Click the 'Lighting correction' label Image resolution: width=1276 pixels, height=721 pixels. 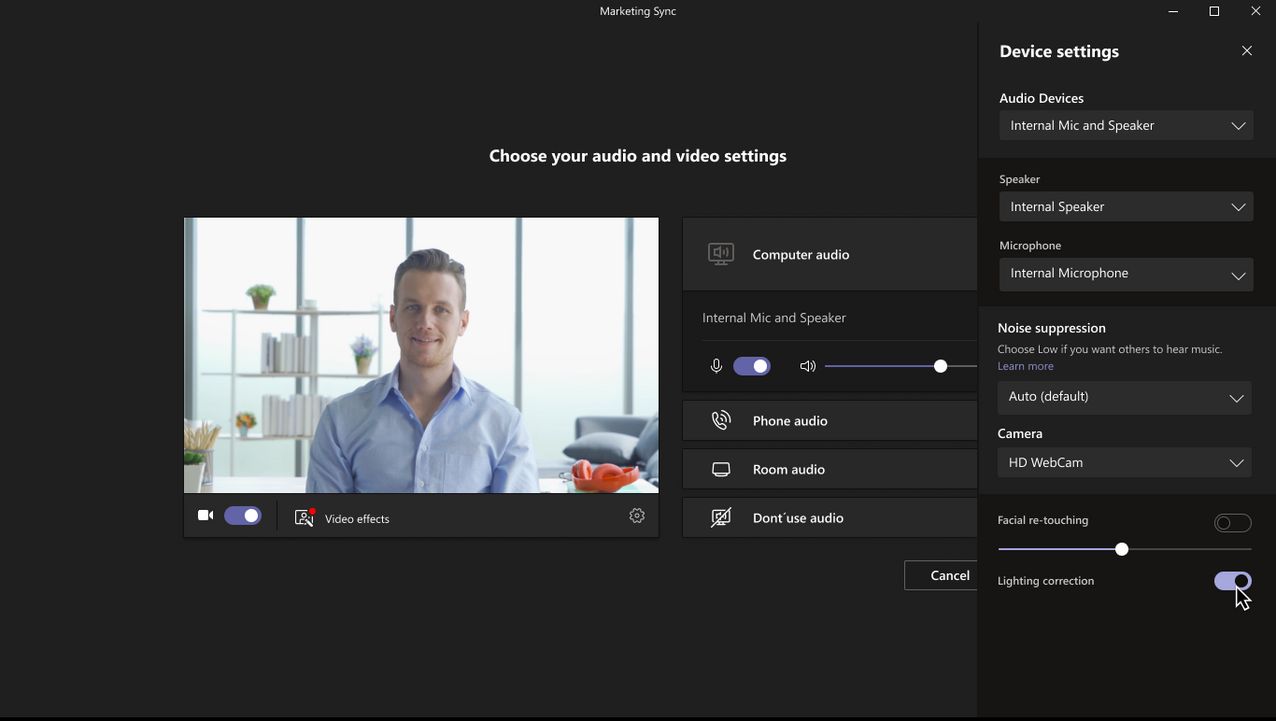(x=1045, y=581)
